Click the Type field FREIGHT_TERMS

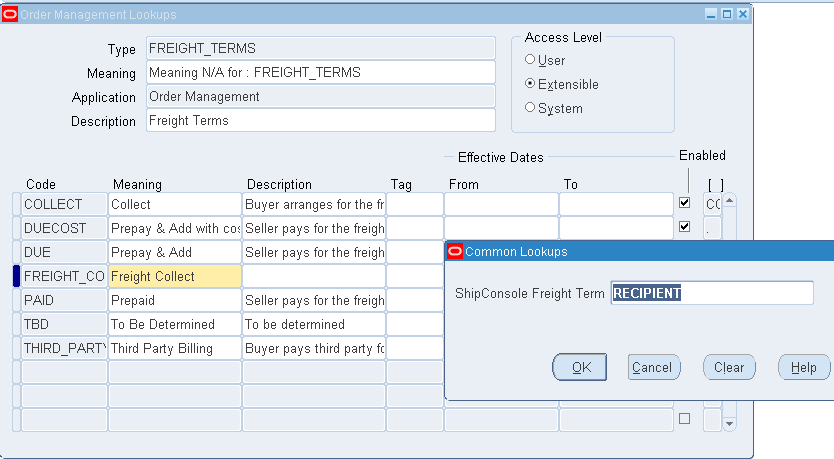pyautogui.click(x=321, y=48)
